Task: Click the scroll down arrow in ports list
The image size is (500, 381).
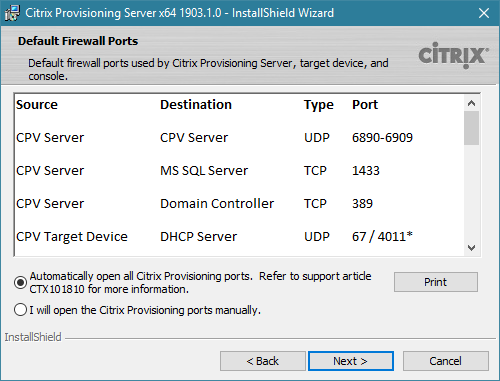Action: [x=471, y=248]
